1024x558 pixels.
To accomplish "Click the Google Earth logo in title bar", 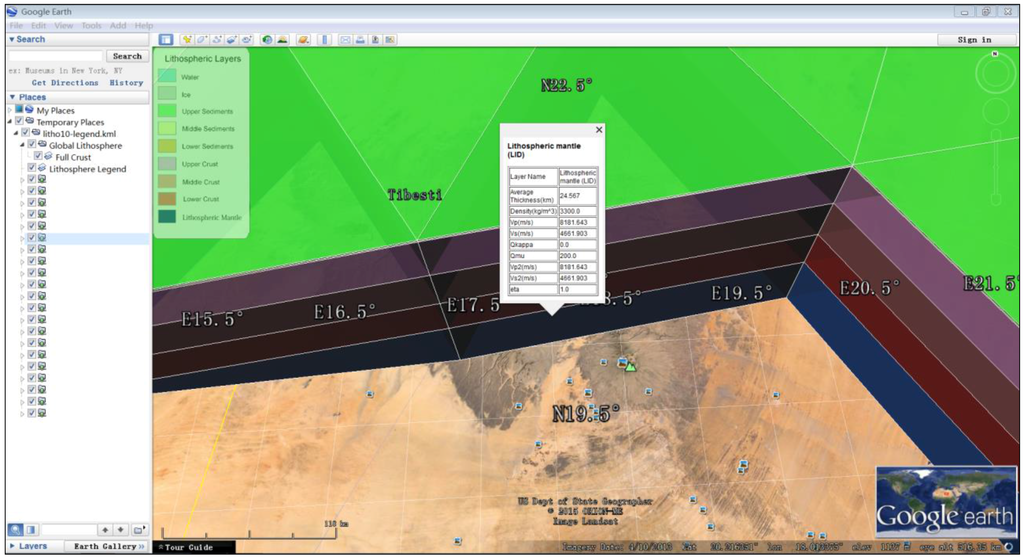I will pos(12,12).
